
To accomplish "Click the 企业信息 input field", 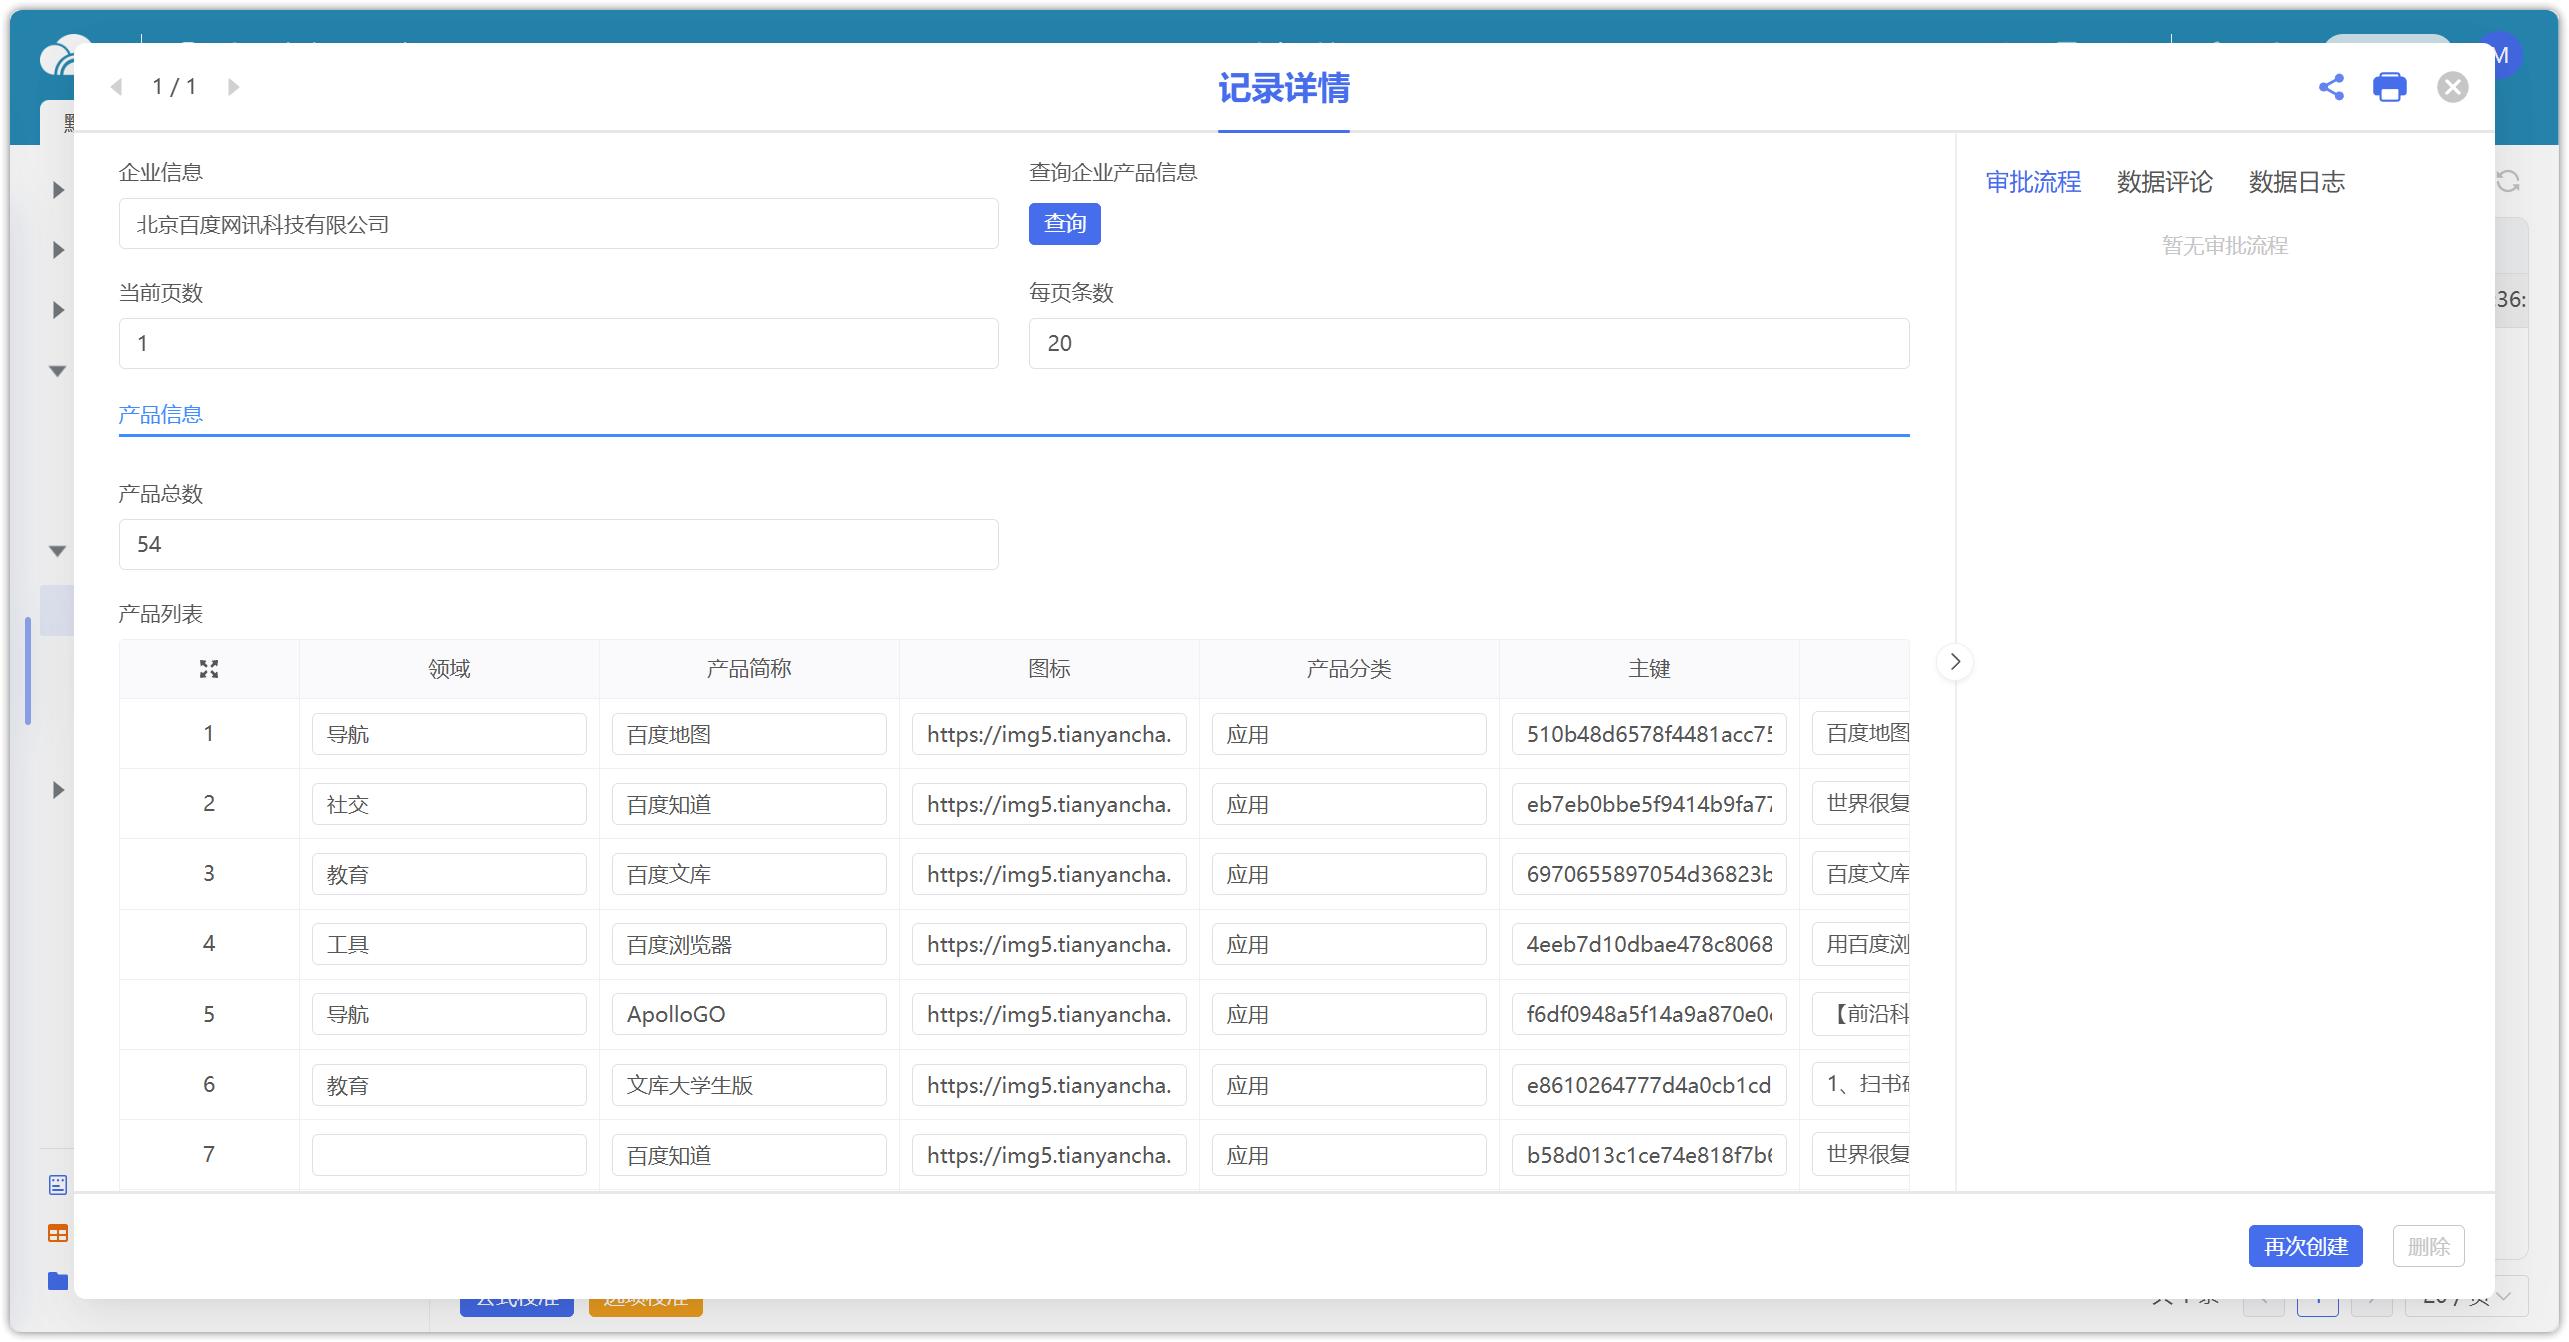I will click(x=558, y=224).
